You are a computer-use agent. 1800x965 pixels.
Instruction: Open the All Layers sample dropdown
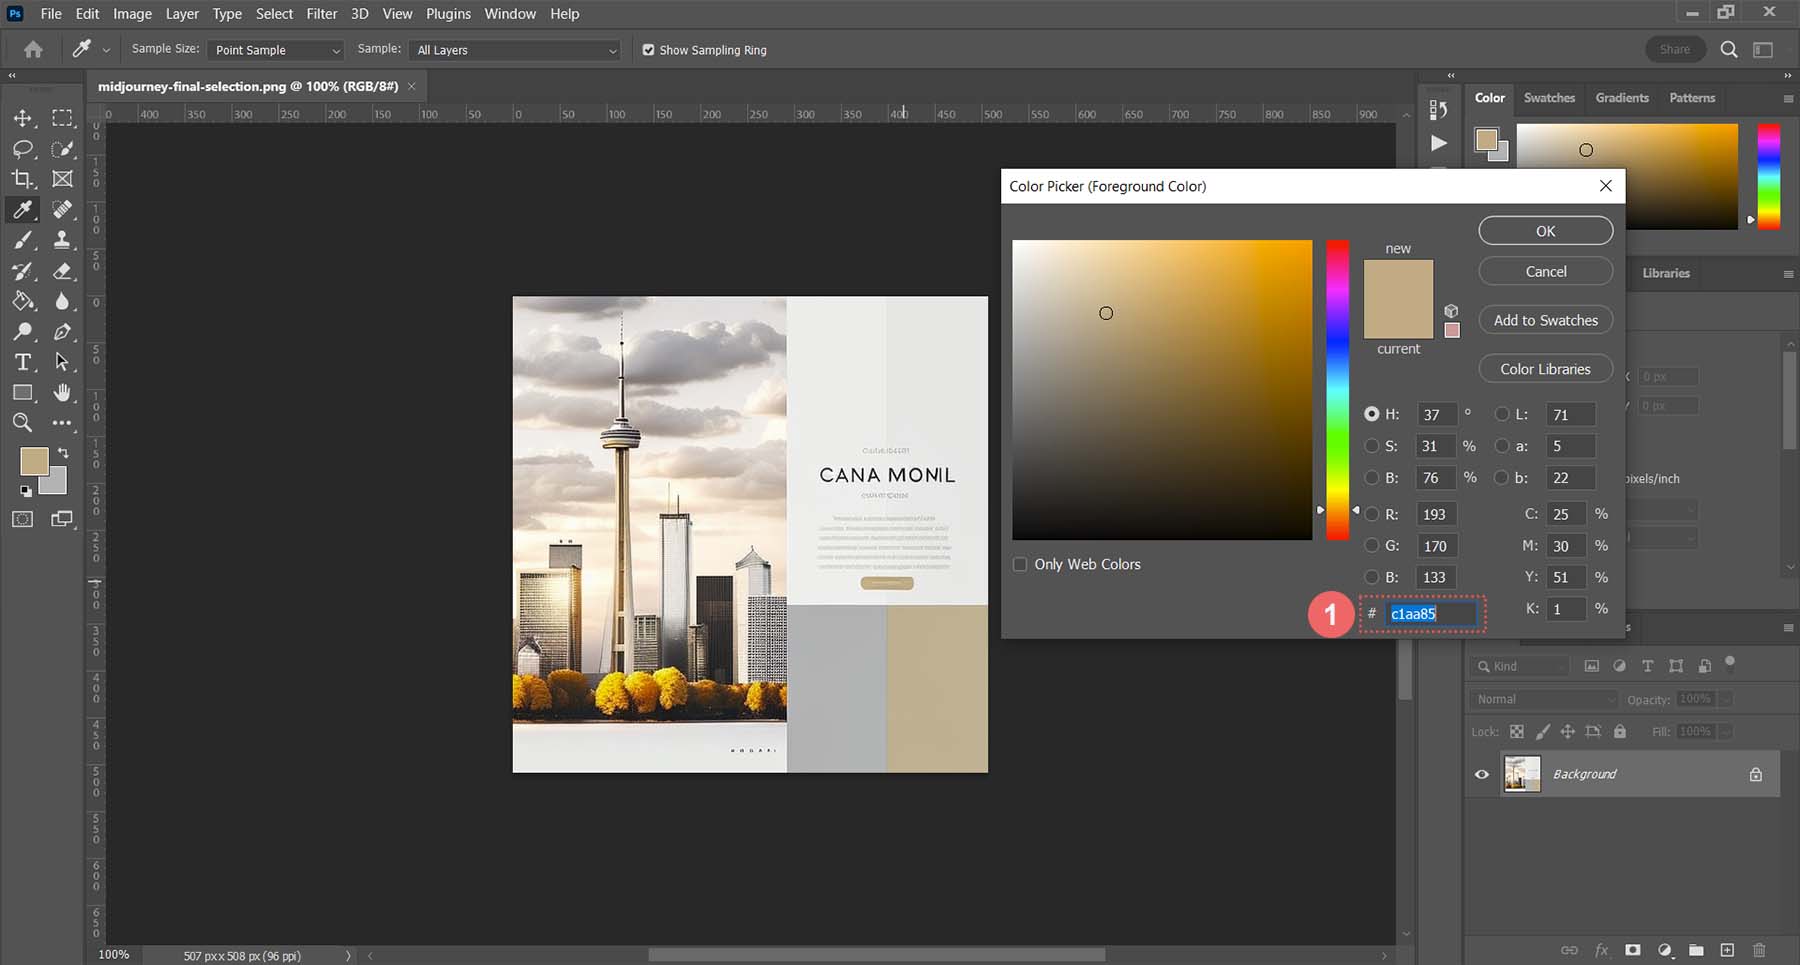pos(514,50)
